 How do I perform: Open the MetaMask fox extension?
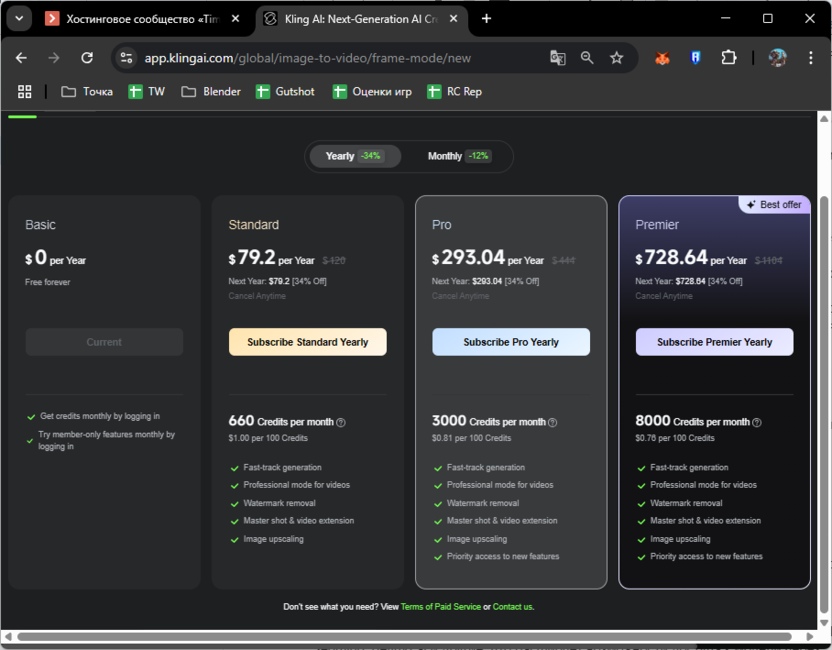tap(662, 58)
